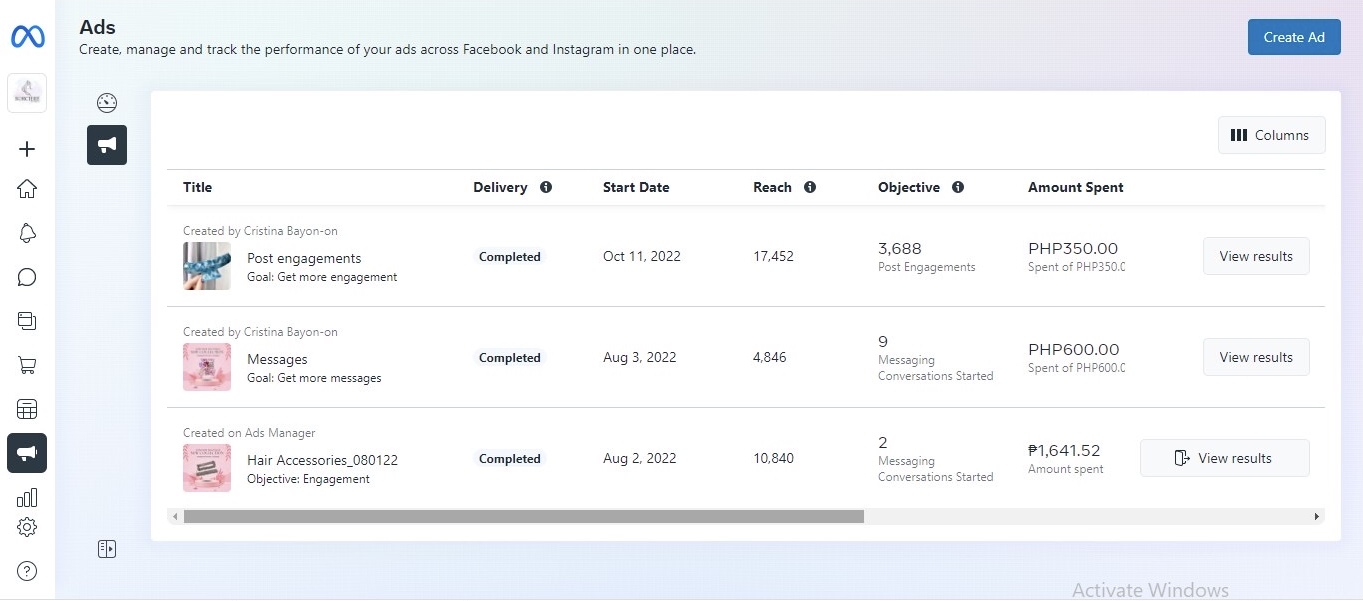Open the Settings gear icon
Screen dimensions: 1363x601
[x=27, y=527]
